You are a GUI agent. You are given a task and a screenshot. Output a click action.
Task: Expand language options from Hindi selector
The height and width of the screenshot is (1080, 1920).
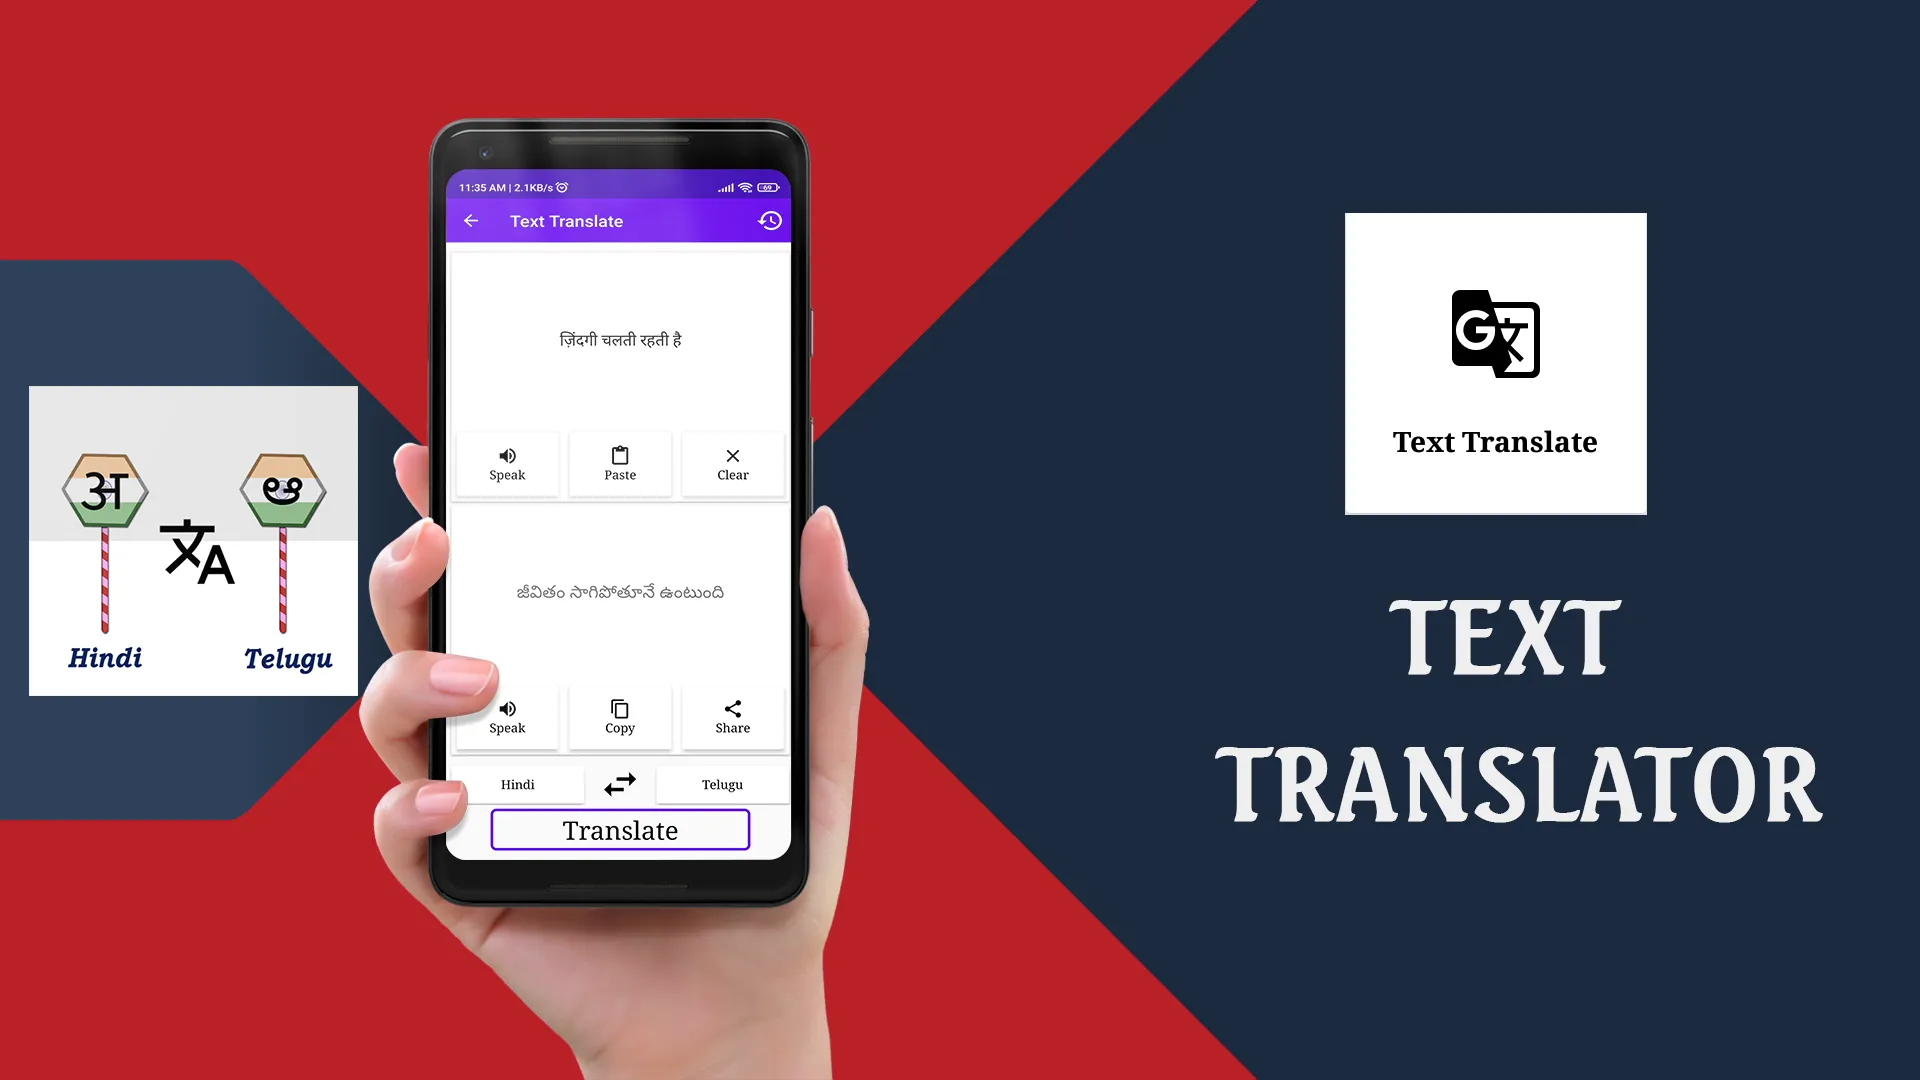[x=517, y=783]
